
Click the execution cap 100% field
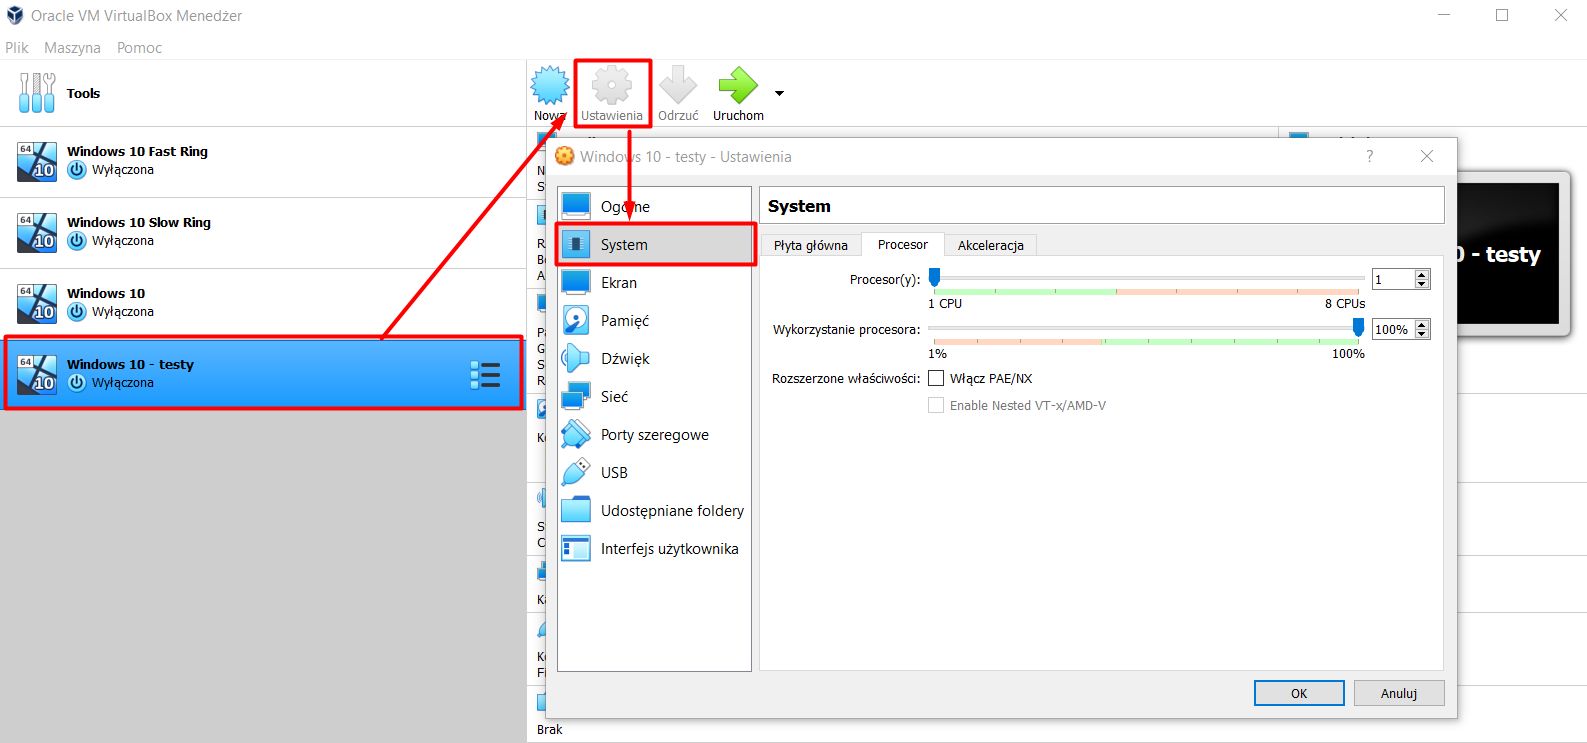tap(1393, 329)
